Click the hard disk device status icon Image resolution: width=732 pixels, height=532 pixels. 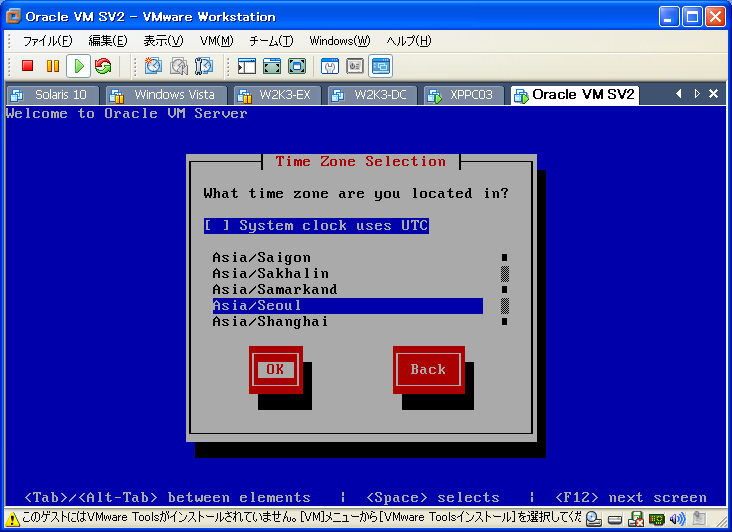coord(615,519)
